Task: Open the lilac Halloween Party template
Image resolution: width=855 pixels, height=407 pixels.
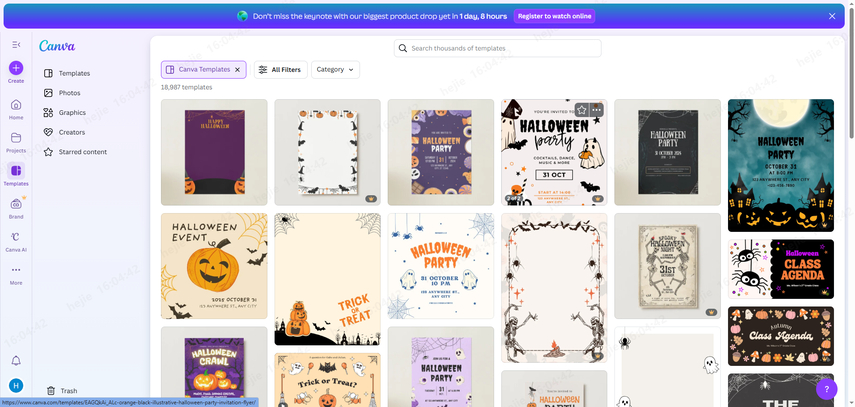Action: point(441,367)
